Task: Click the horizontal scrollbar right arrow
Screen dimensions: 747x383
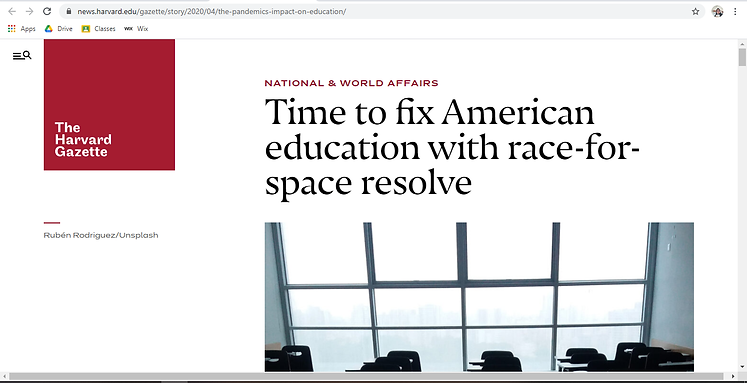Action: click(x=733, y=376)
